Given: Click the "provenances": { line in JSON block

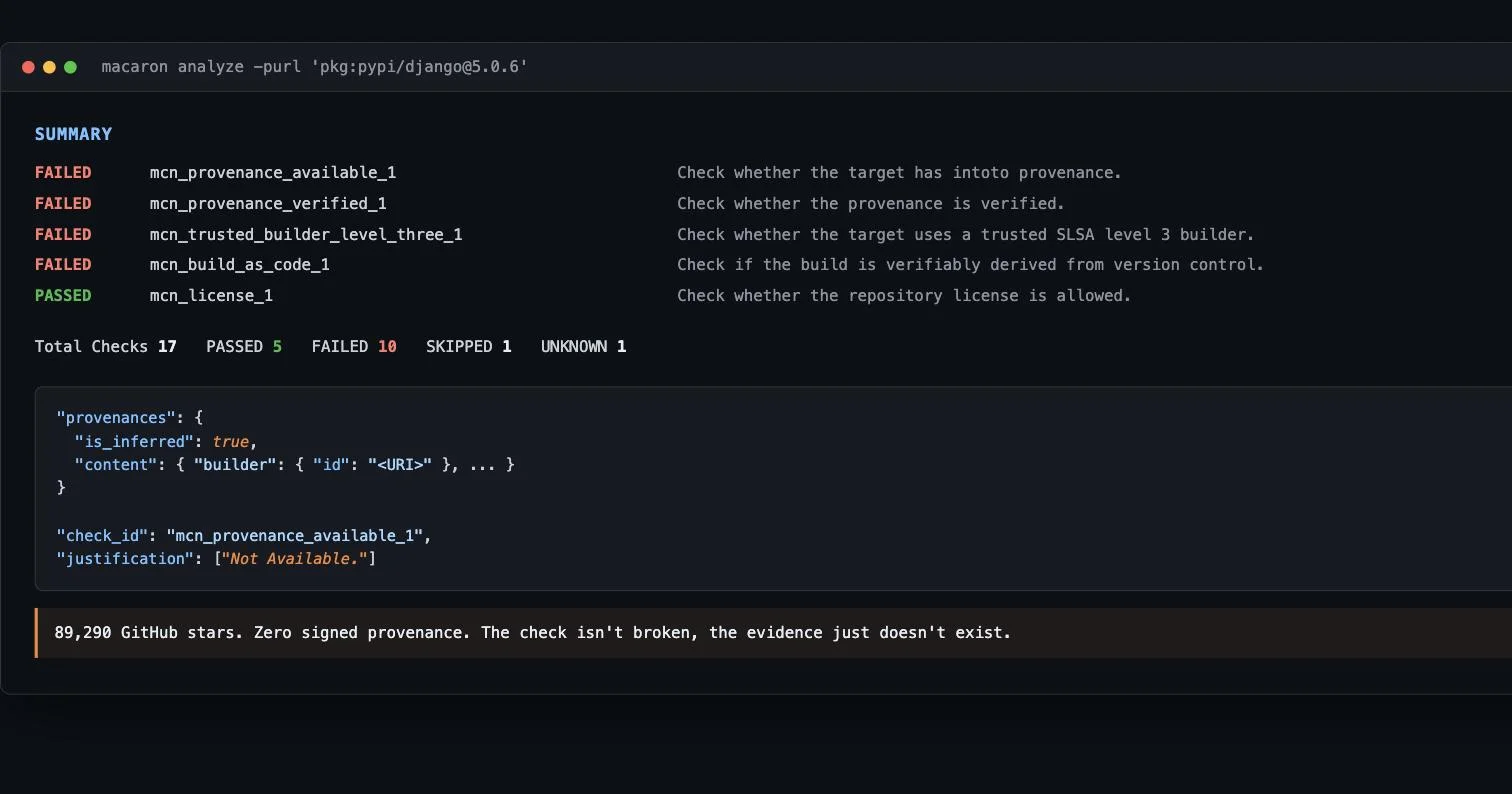Looking at the screenshot, I should pyautogui.click(x=130, y=417).
